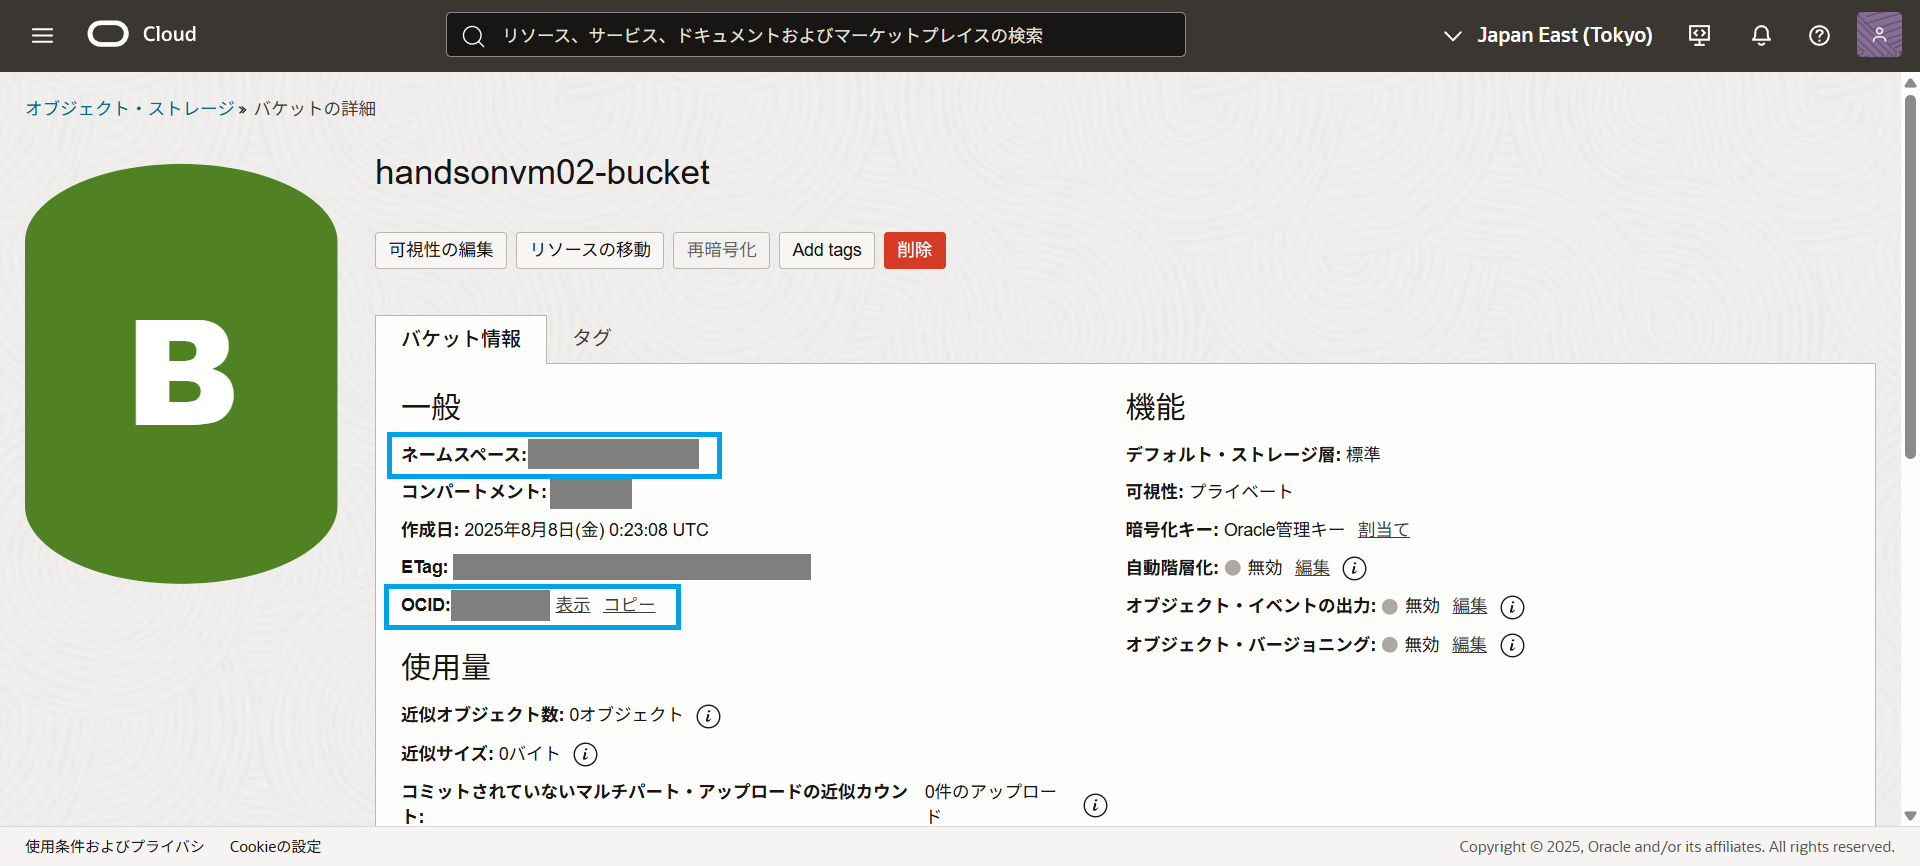Click the 使用量 section heading
The height and width of the screenshot is (866, 1920).
pos(446,667)
